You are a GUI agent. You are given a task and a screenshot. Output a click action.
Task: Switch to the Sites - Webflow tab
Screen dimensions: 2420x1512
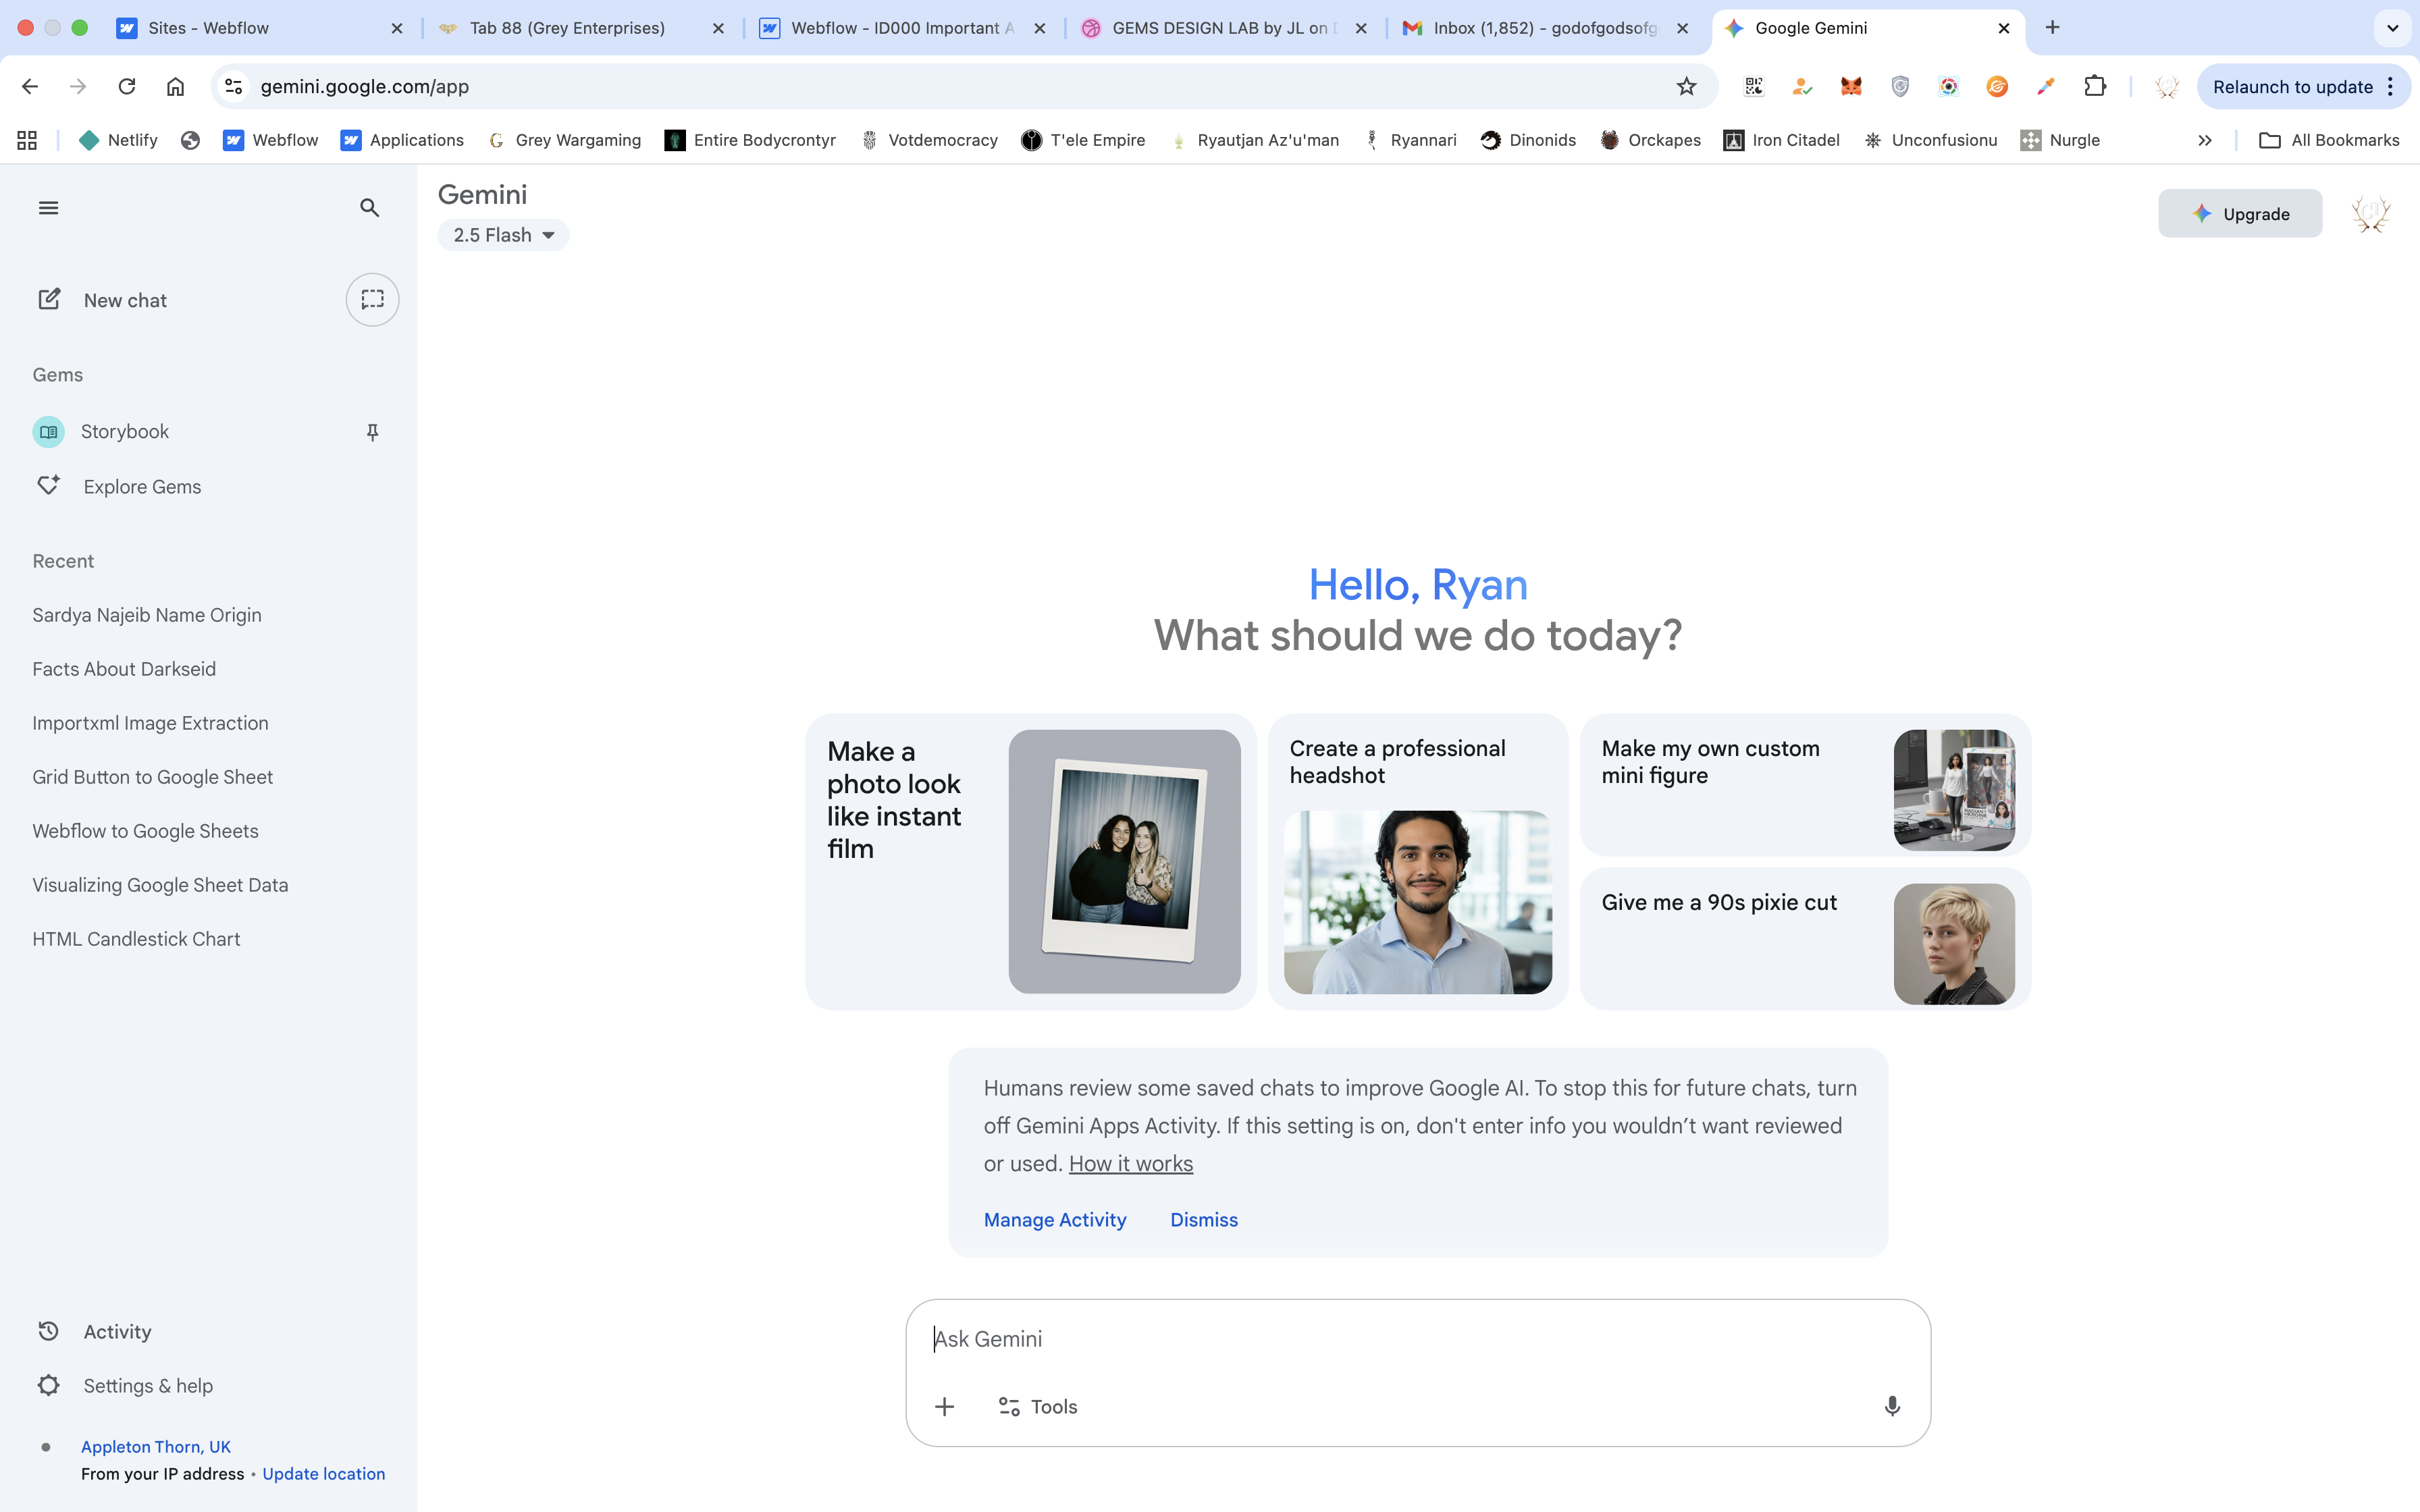tap(208, 28)
